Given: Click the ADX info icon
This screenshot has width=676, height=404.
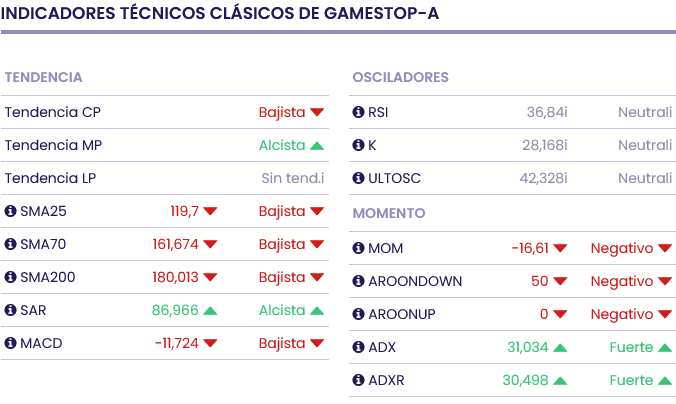Looking at the screenshot, I should [x=359, y=347].
